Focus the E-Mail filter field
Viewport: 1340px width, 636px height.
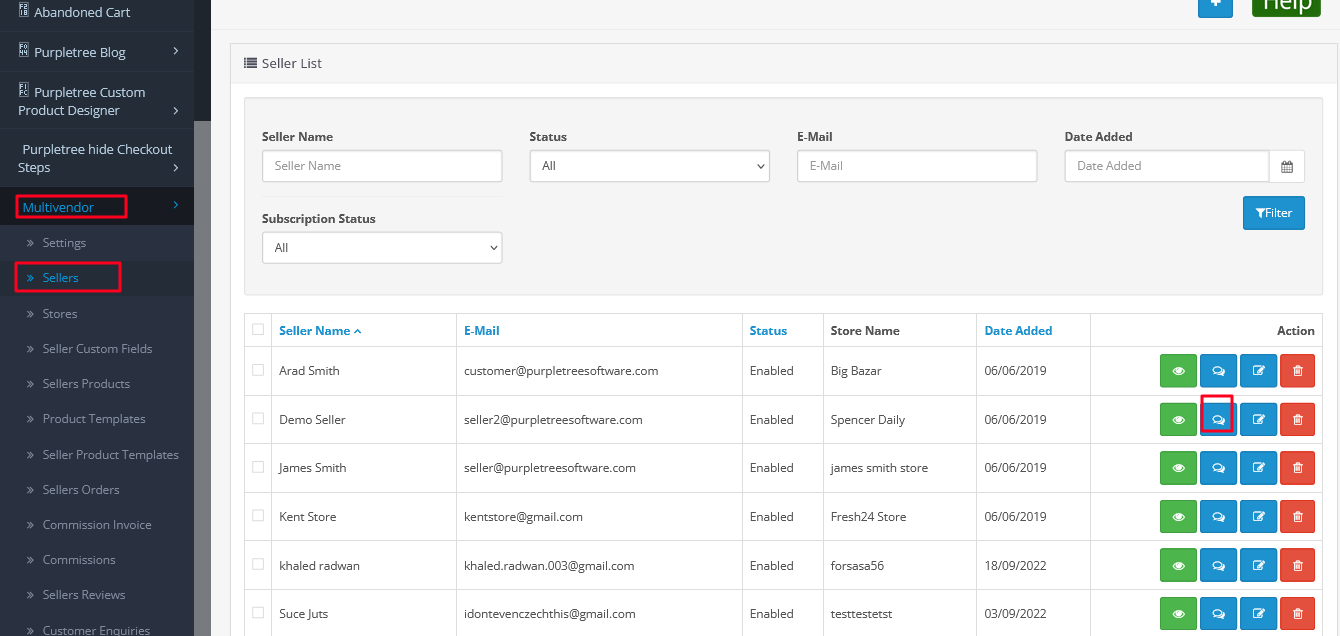pos(917,166)
